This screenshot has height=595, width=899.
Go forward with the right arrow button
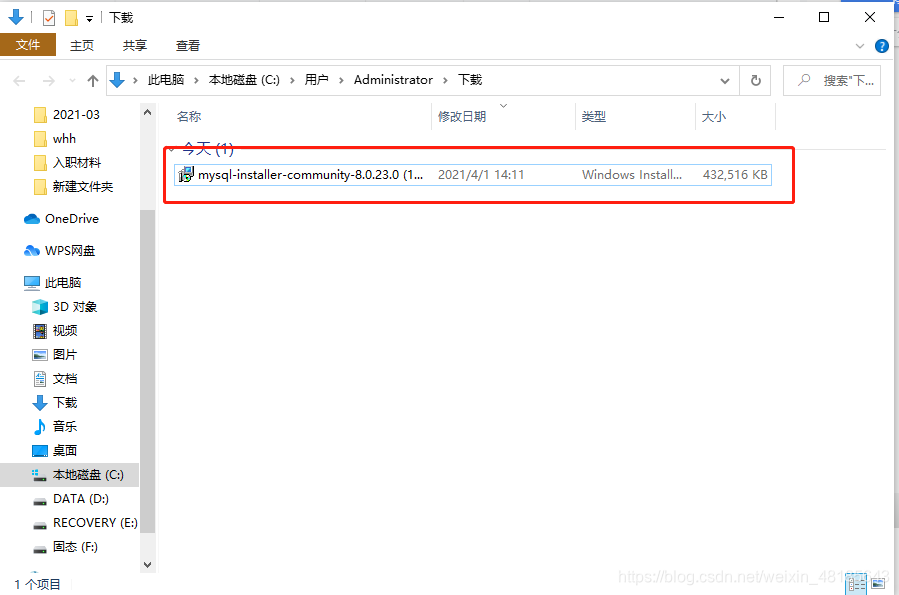49,81
